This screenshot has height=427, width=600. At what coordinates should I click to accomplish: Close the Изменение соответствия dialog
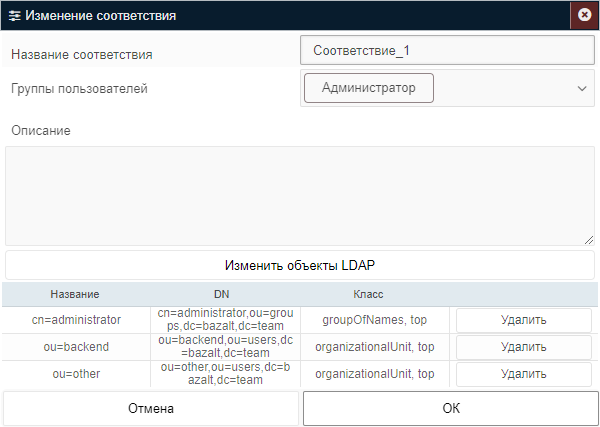584,15
